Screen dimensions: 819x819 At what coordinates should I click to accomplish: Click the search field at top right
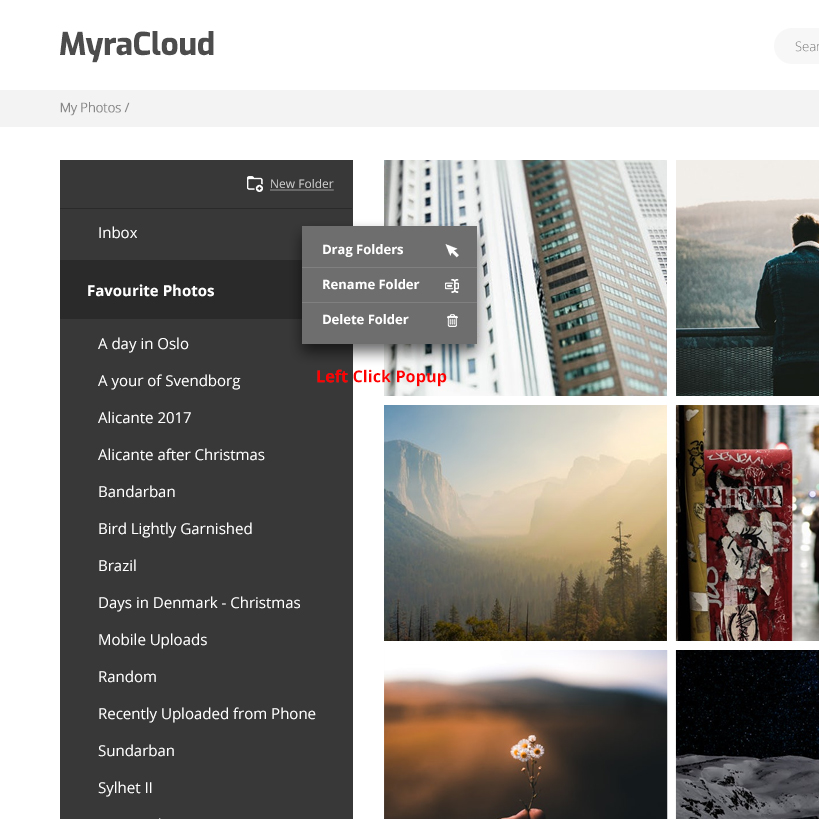pos(800,45)
